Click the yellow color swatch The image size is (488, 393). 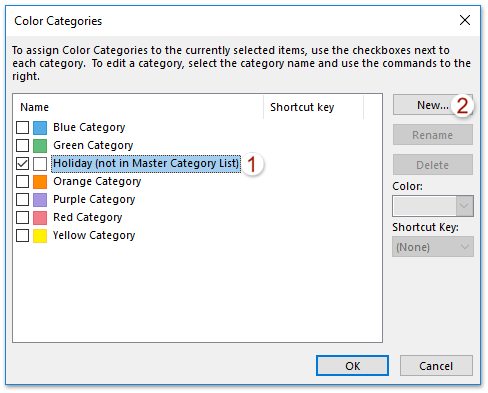(x=40, y=235)
